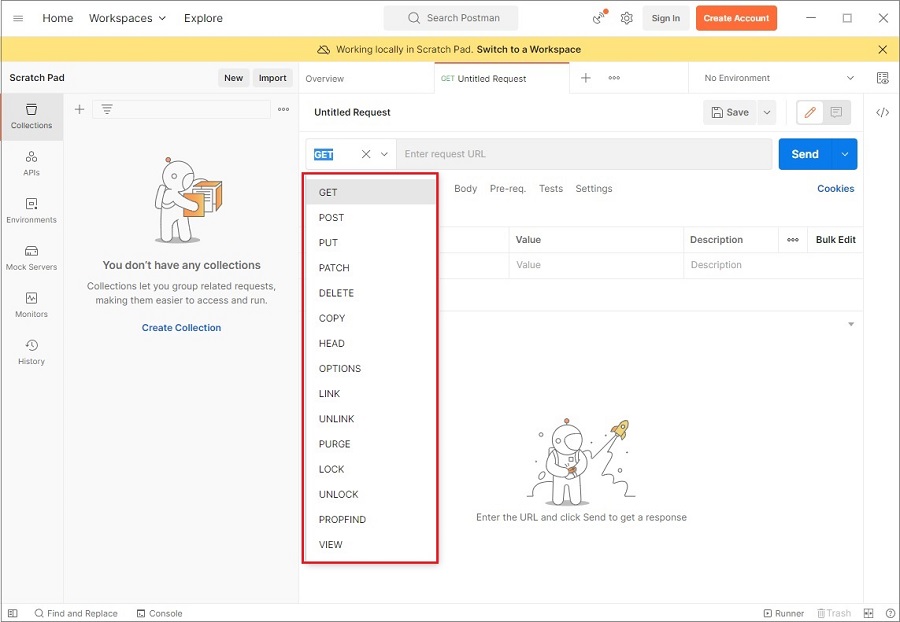Click the Create Collection link
The image size is (900, 622).
181,328
